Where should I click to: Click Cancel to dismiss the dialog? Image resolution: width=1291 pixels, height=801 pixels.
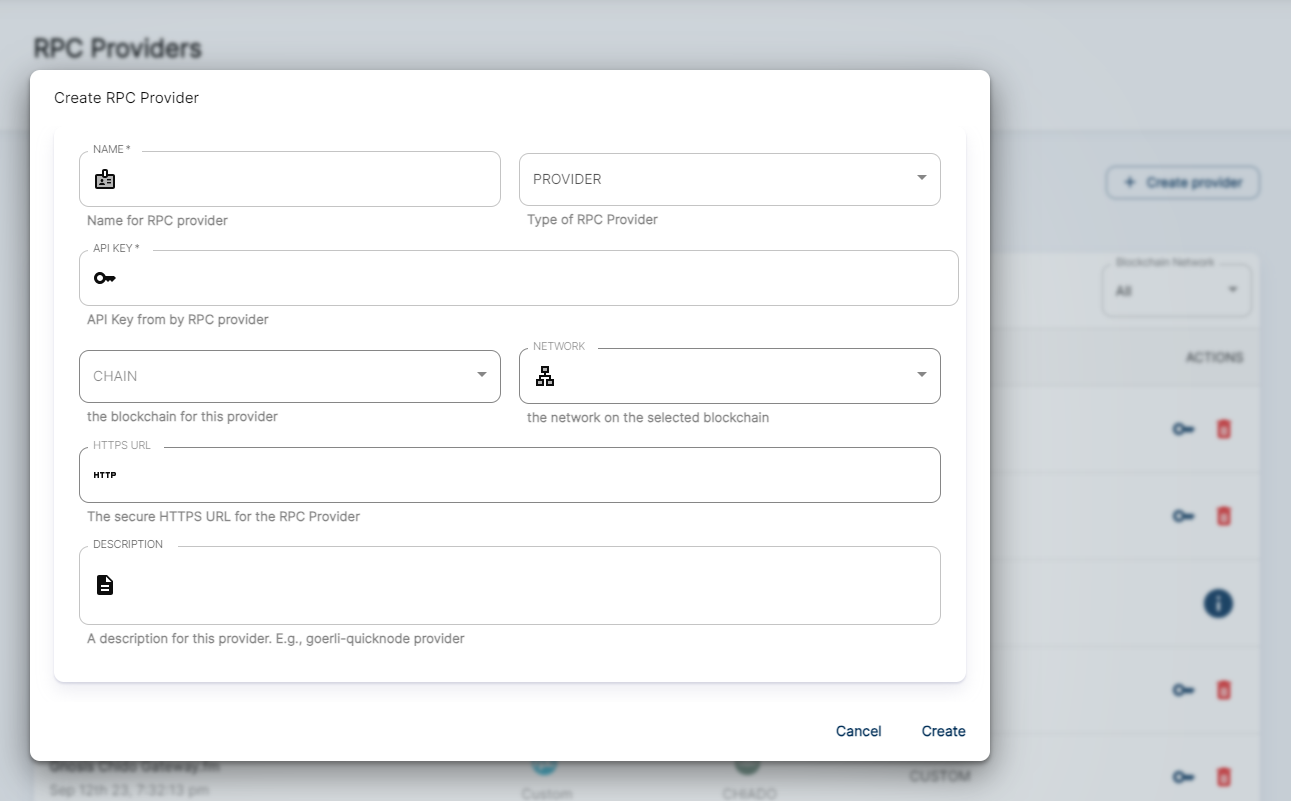(x=859, y=731)
